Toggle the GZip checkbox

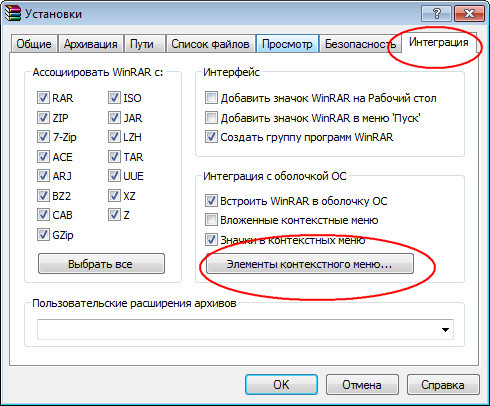tap(43, 235)
